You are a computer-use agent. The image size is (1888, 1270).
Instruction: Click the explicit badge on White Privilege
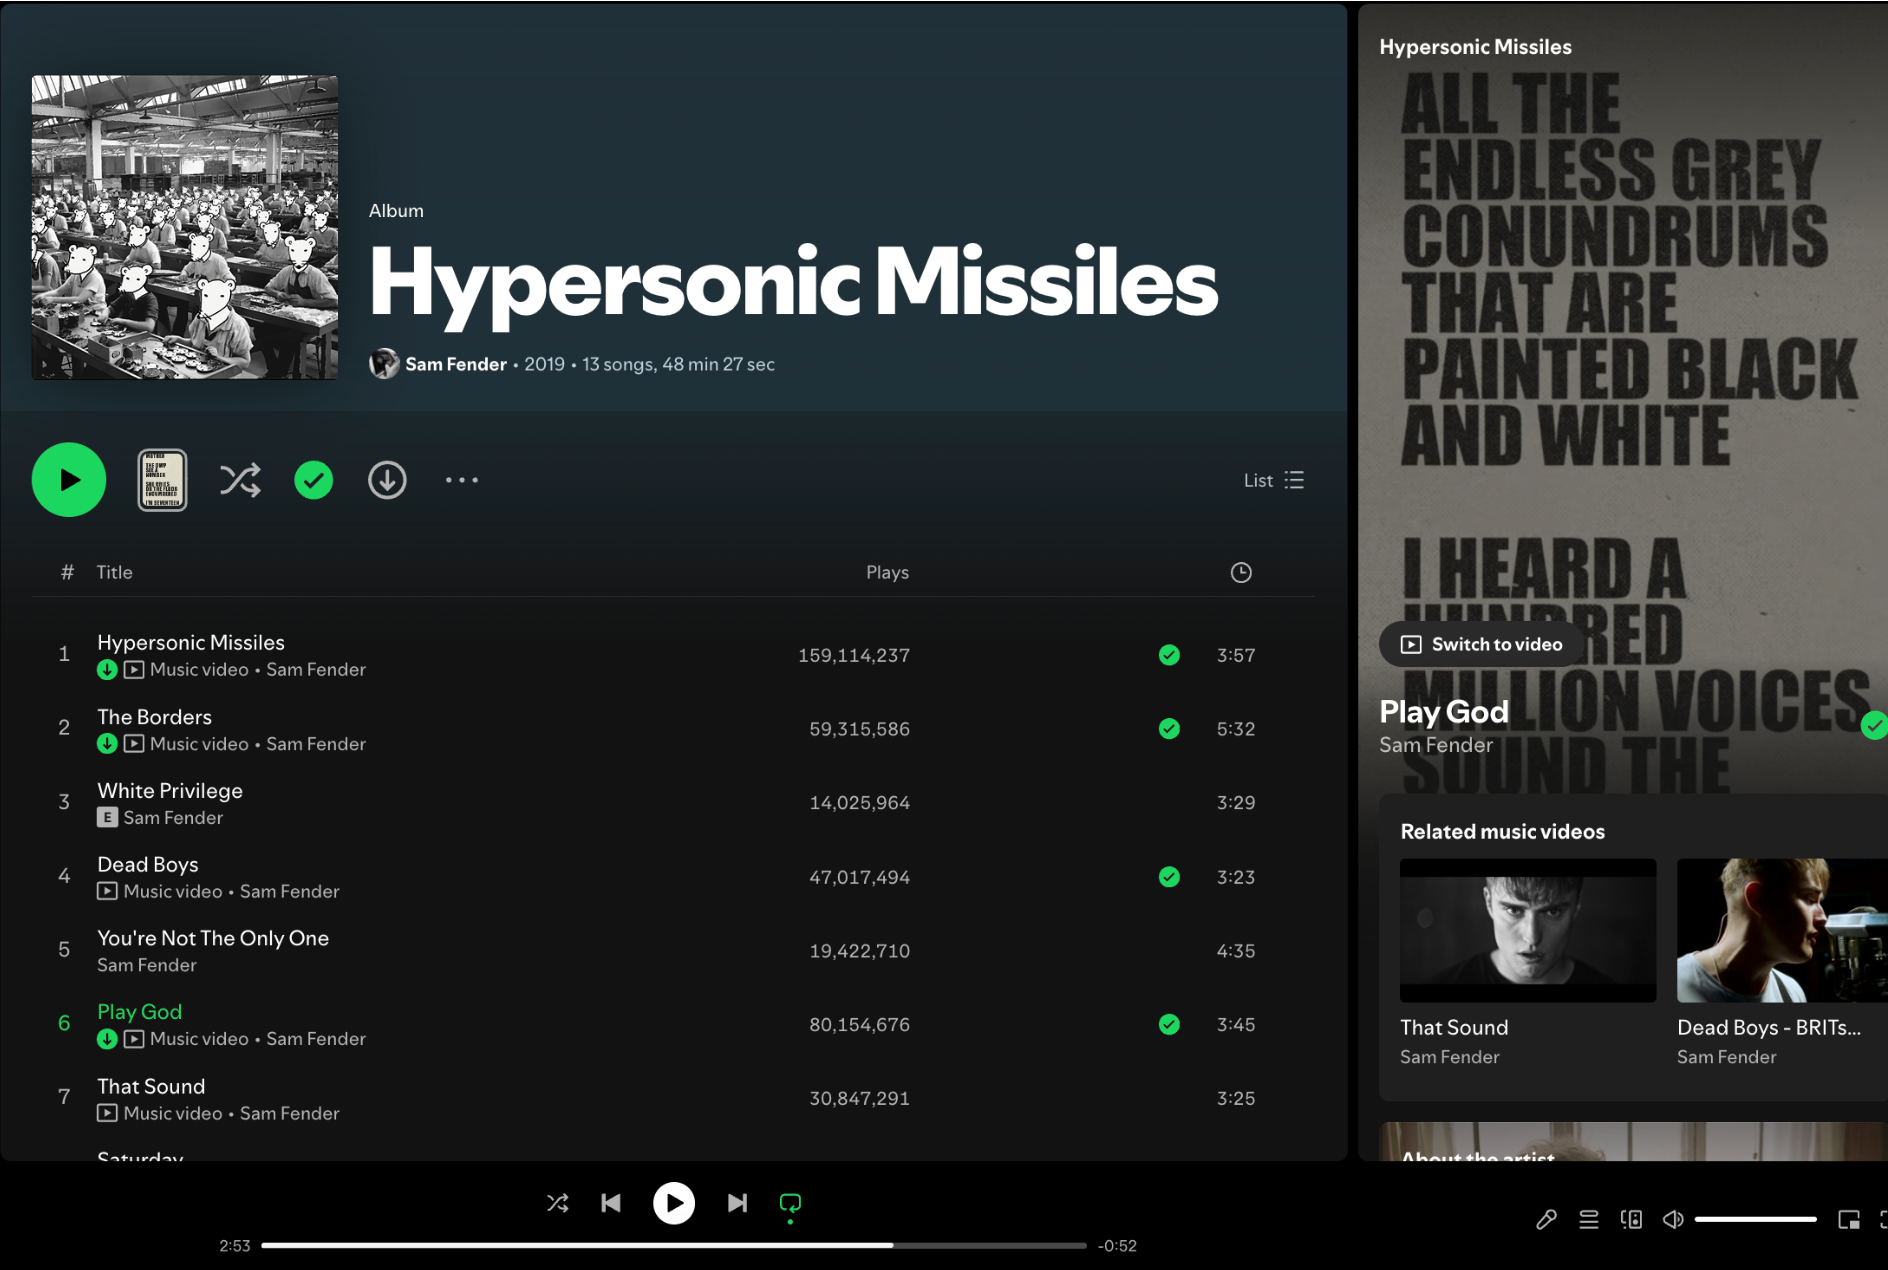(x=107, y=817)
